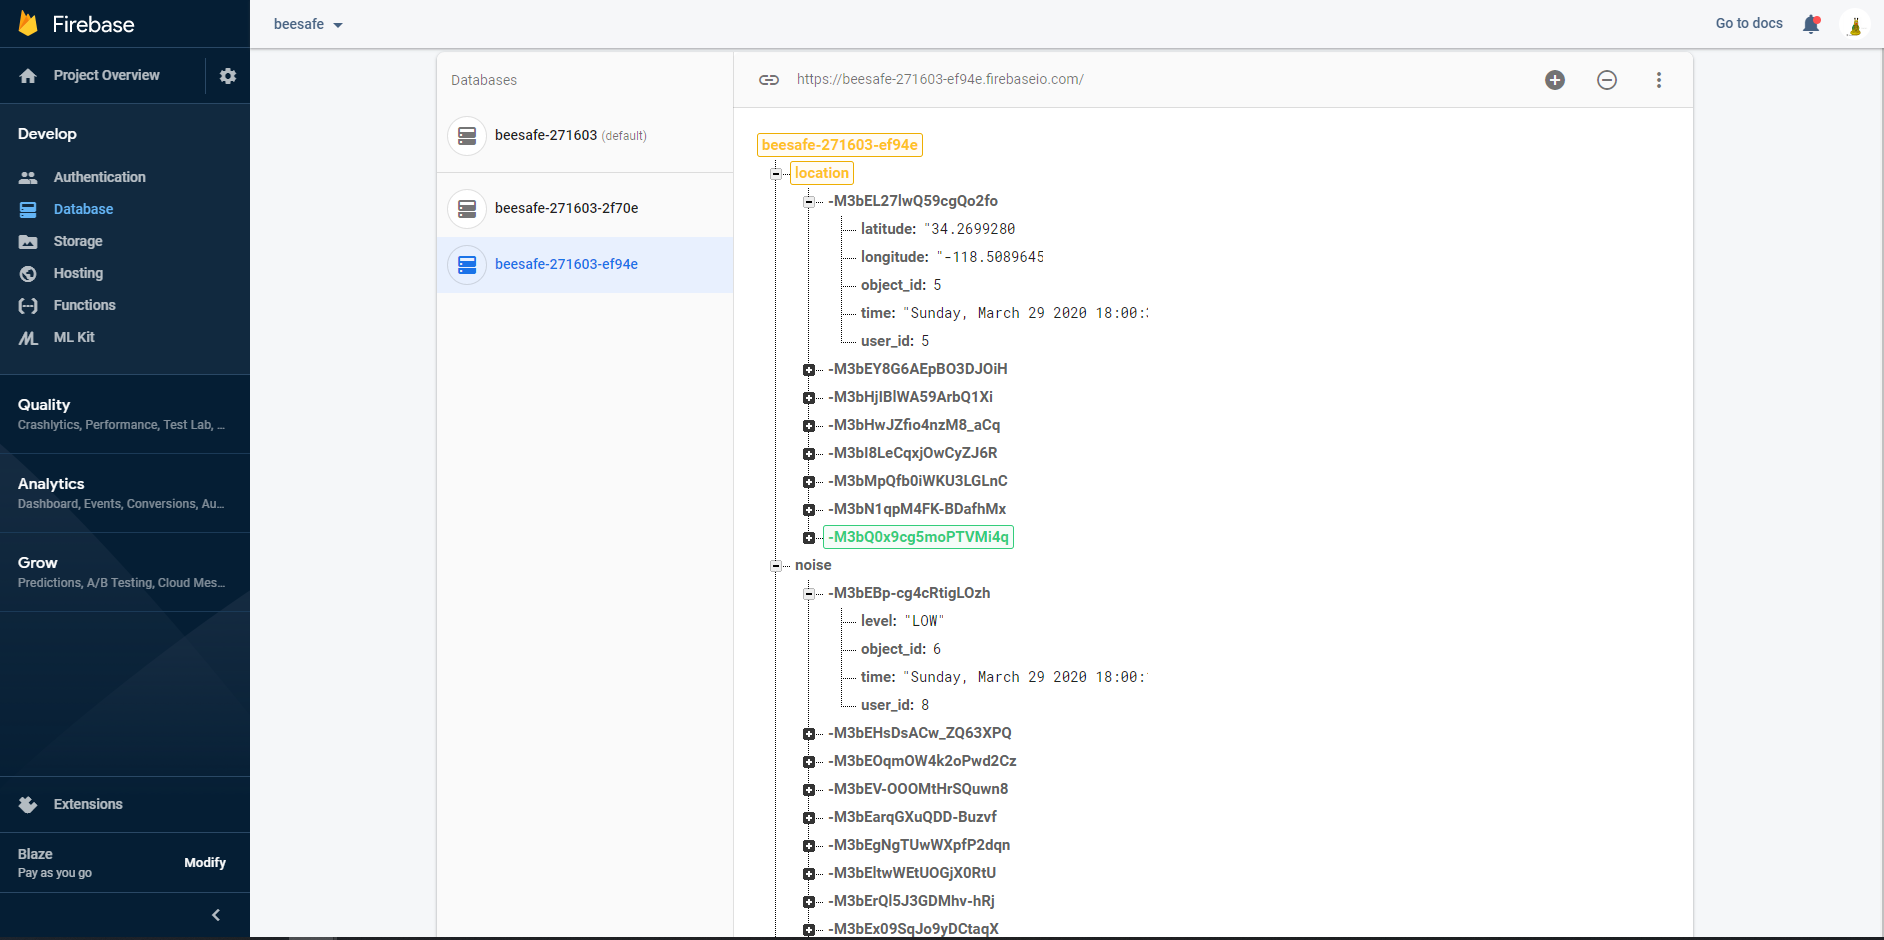The height and width of the screenshot is (940, 1884).
Task: Click the Go to docs link
Action: 1749,23
